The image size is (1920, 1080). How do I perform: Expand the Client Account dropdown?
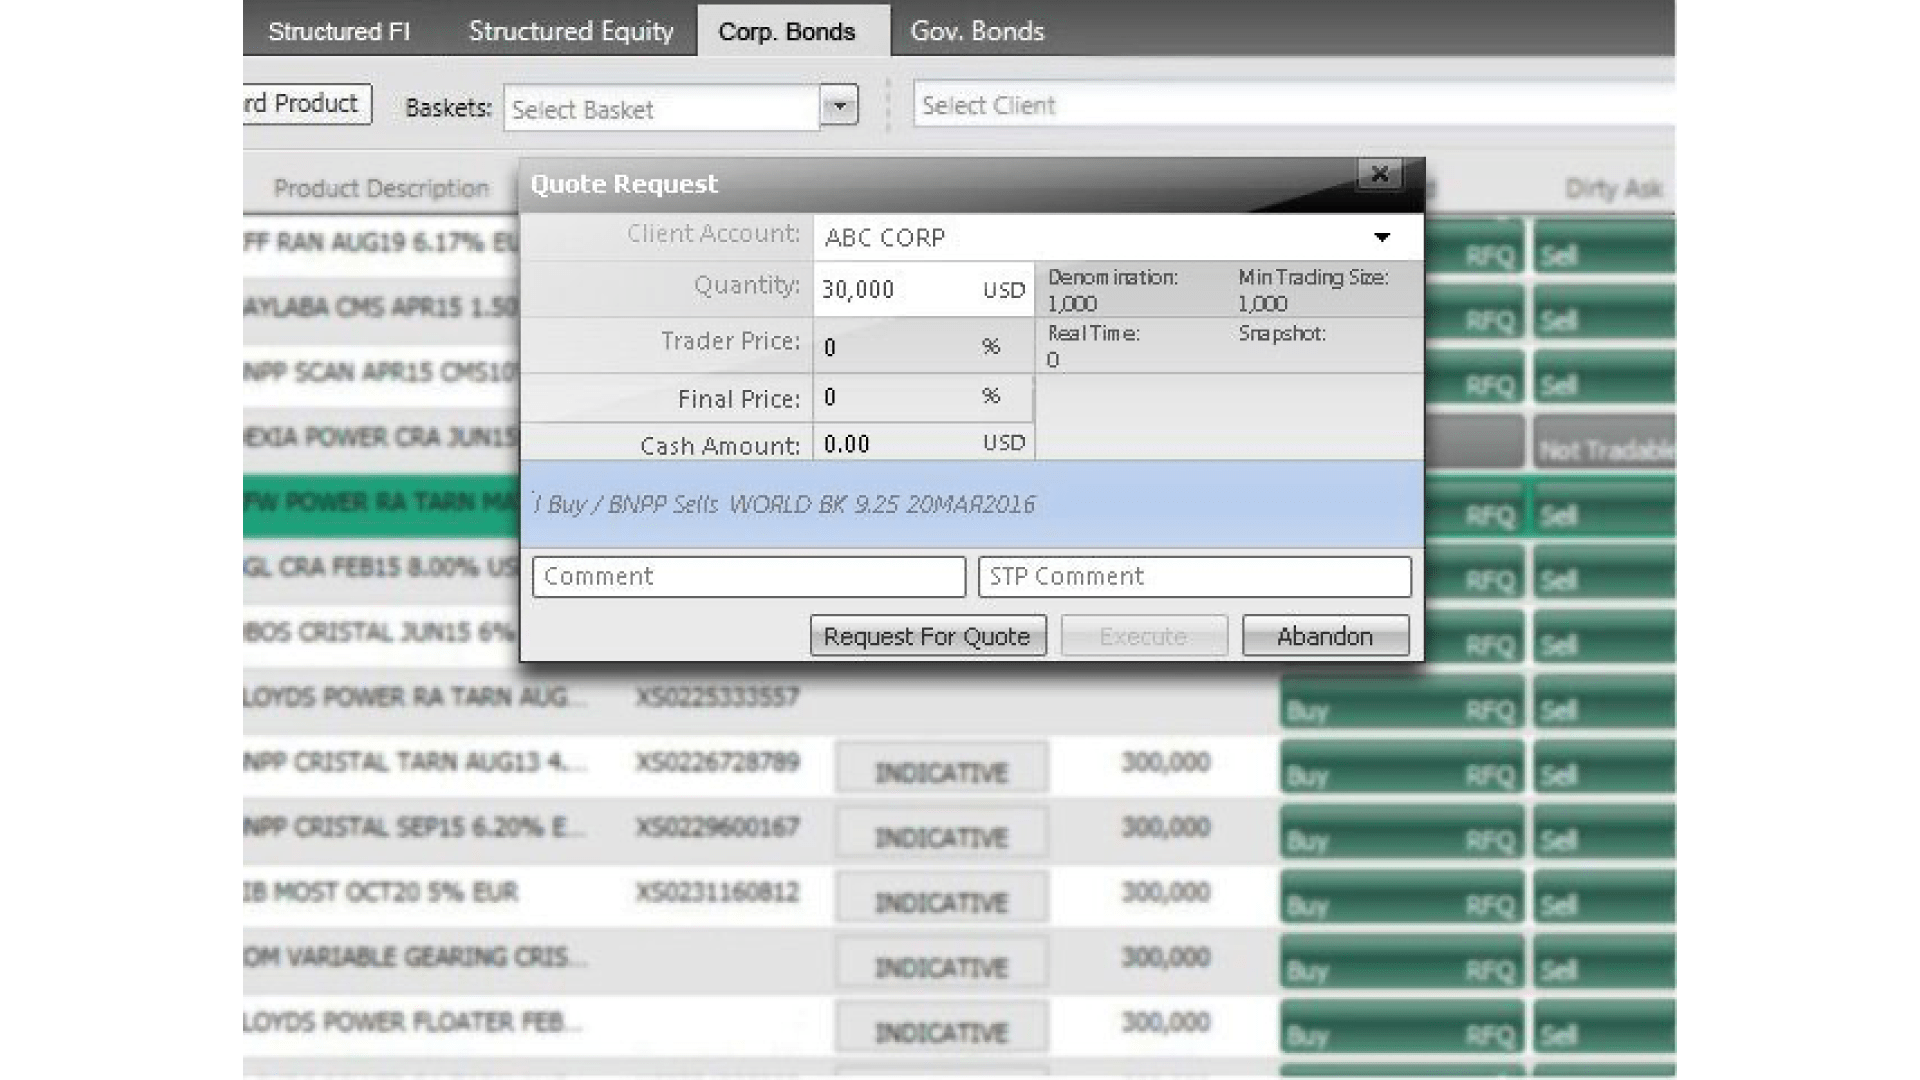(x=1381, y=238)
